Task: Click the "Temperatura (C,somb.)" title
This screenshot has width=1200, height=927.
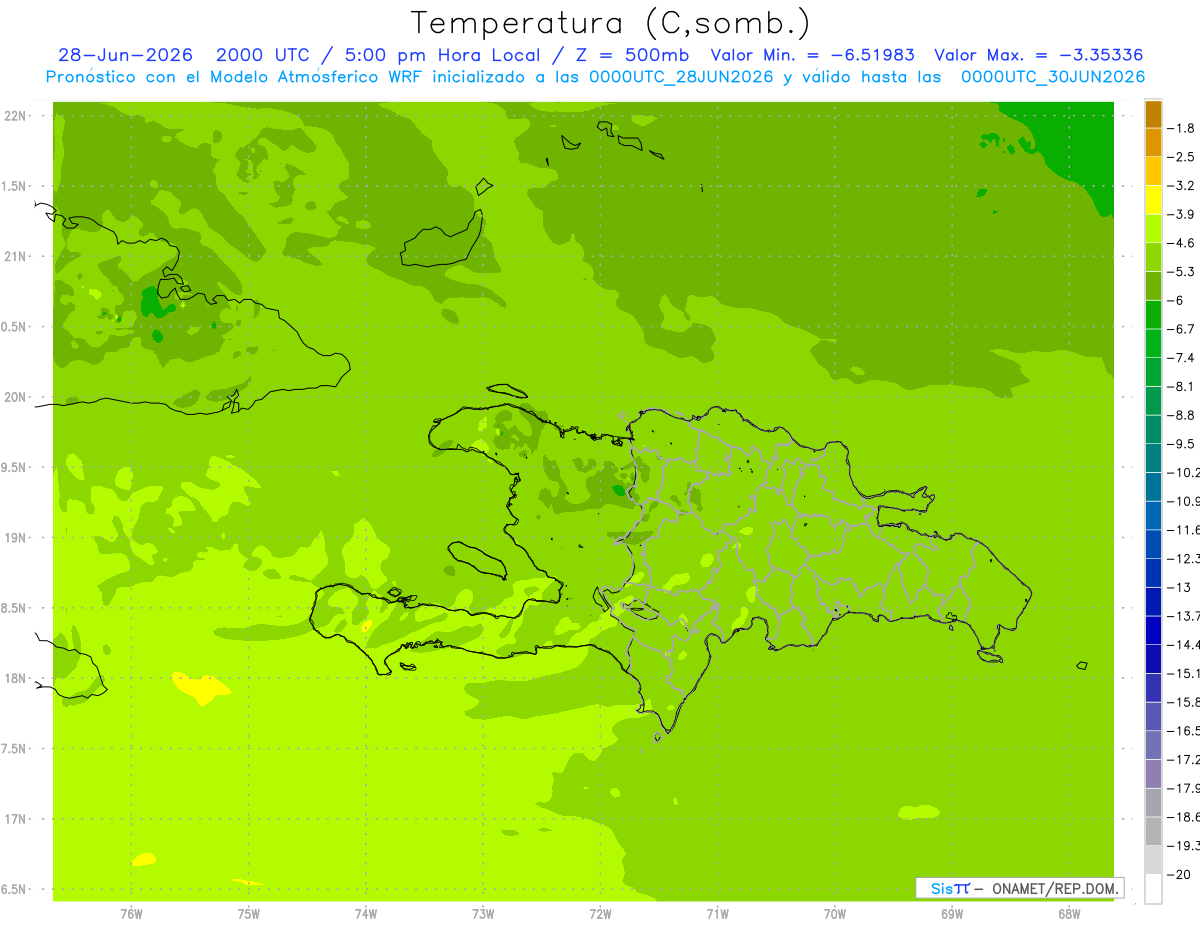Action: coord(610,22)
